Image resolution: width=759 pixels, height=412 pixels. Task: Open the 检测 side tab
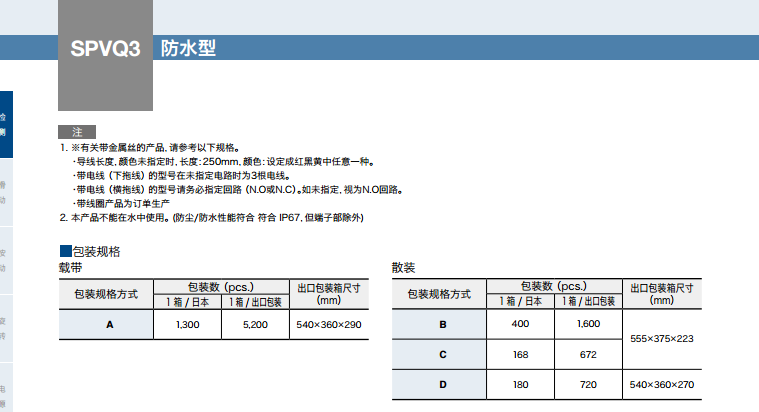click(4, 124)
